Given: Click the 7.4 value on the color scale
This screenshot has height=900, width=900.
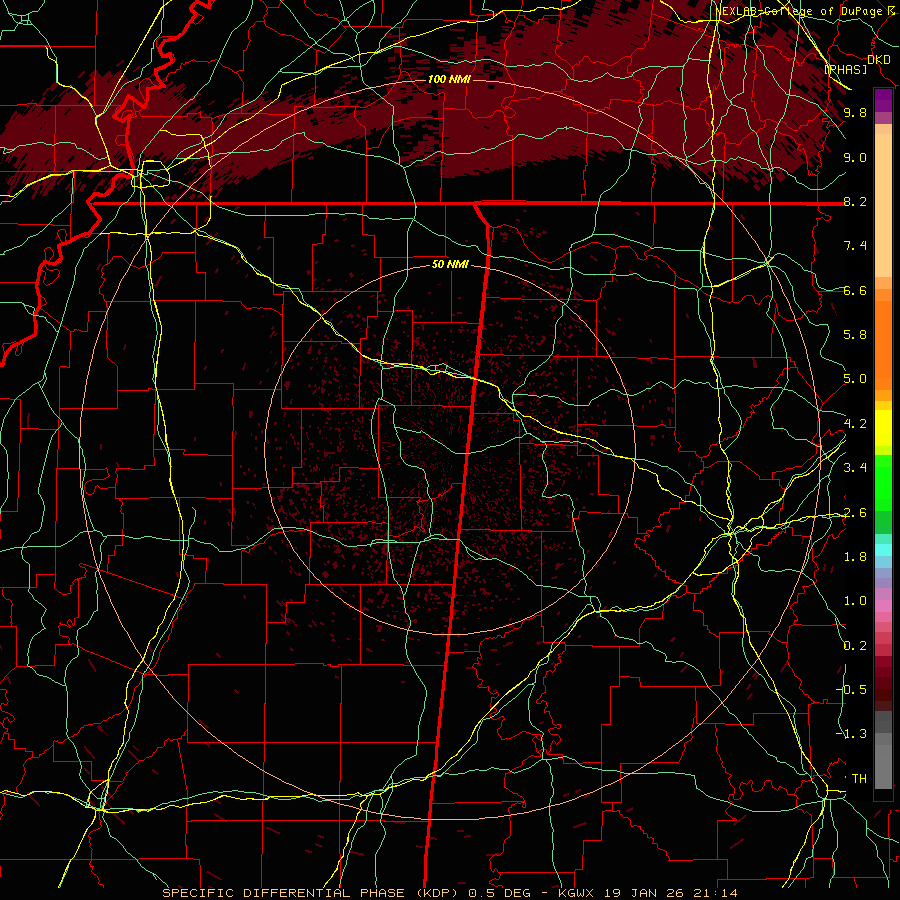Looking at the screenshot, I should 855,246.
